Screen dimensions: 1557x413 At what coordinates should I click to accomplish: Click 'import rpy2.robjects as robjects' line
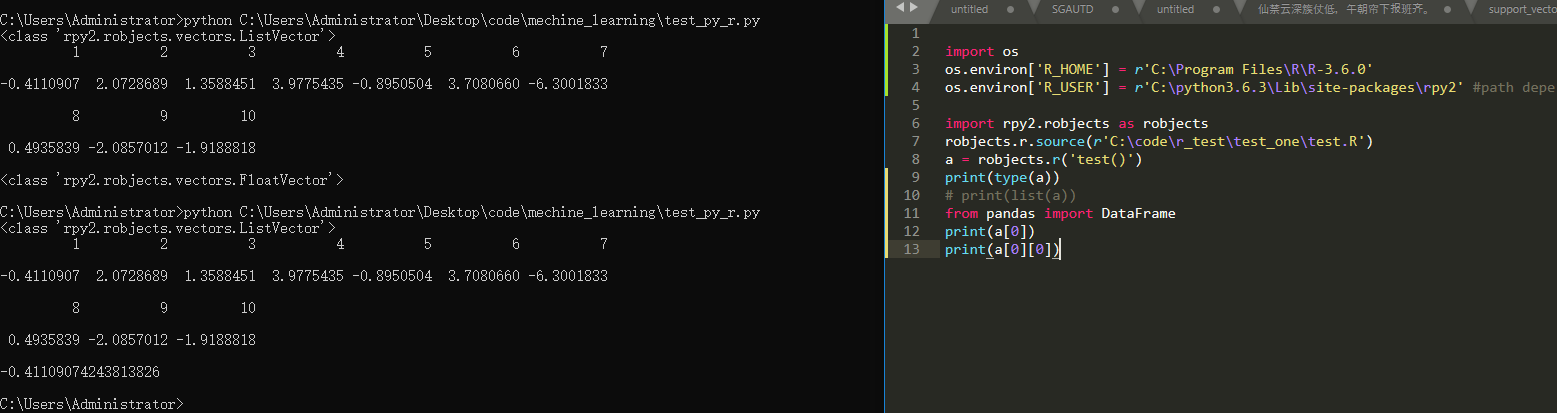coord(1076,123)
